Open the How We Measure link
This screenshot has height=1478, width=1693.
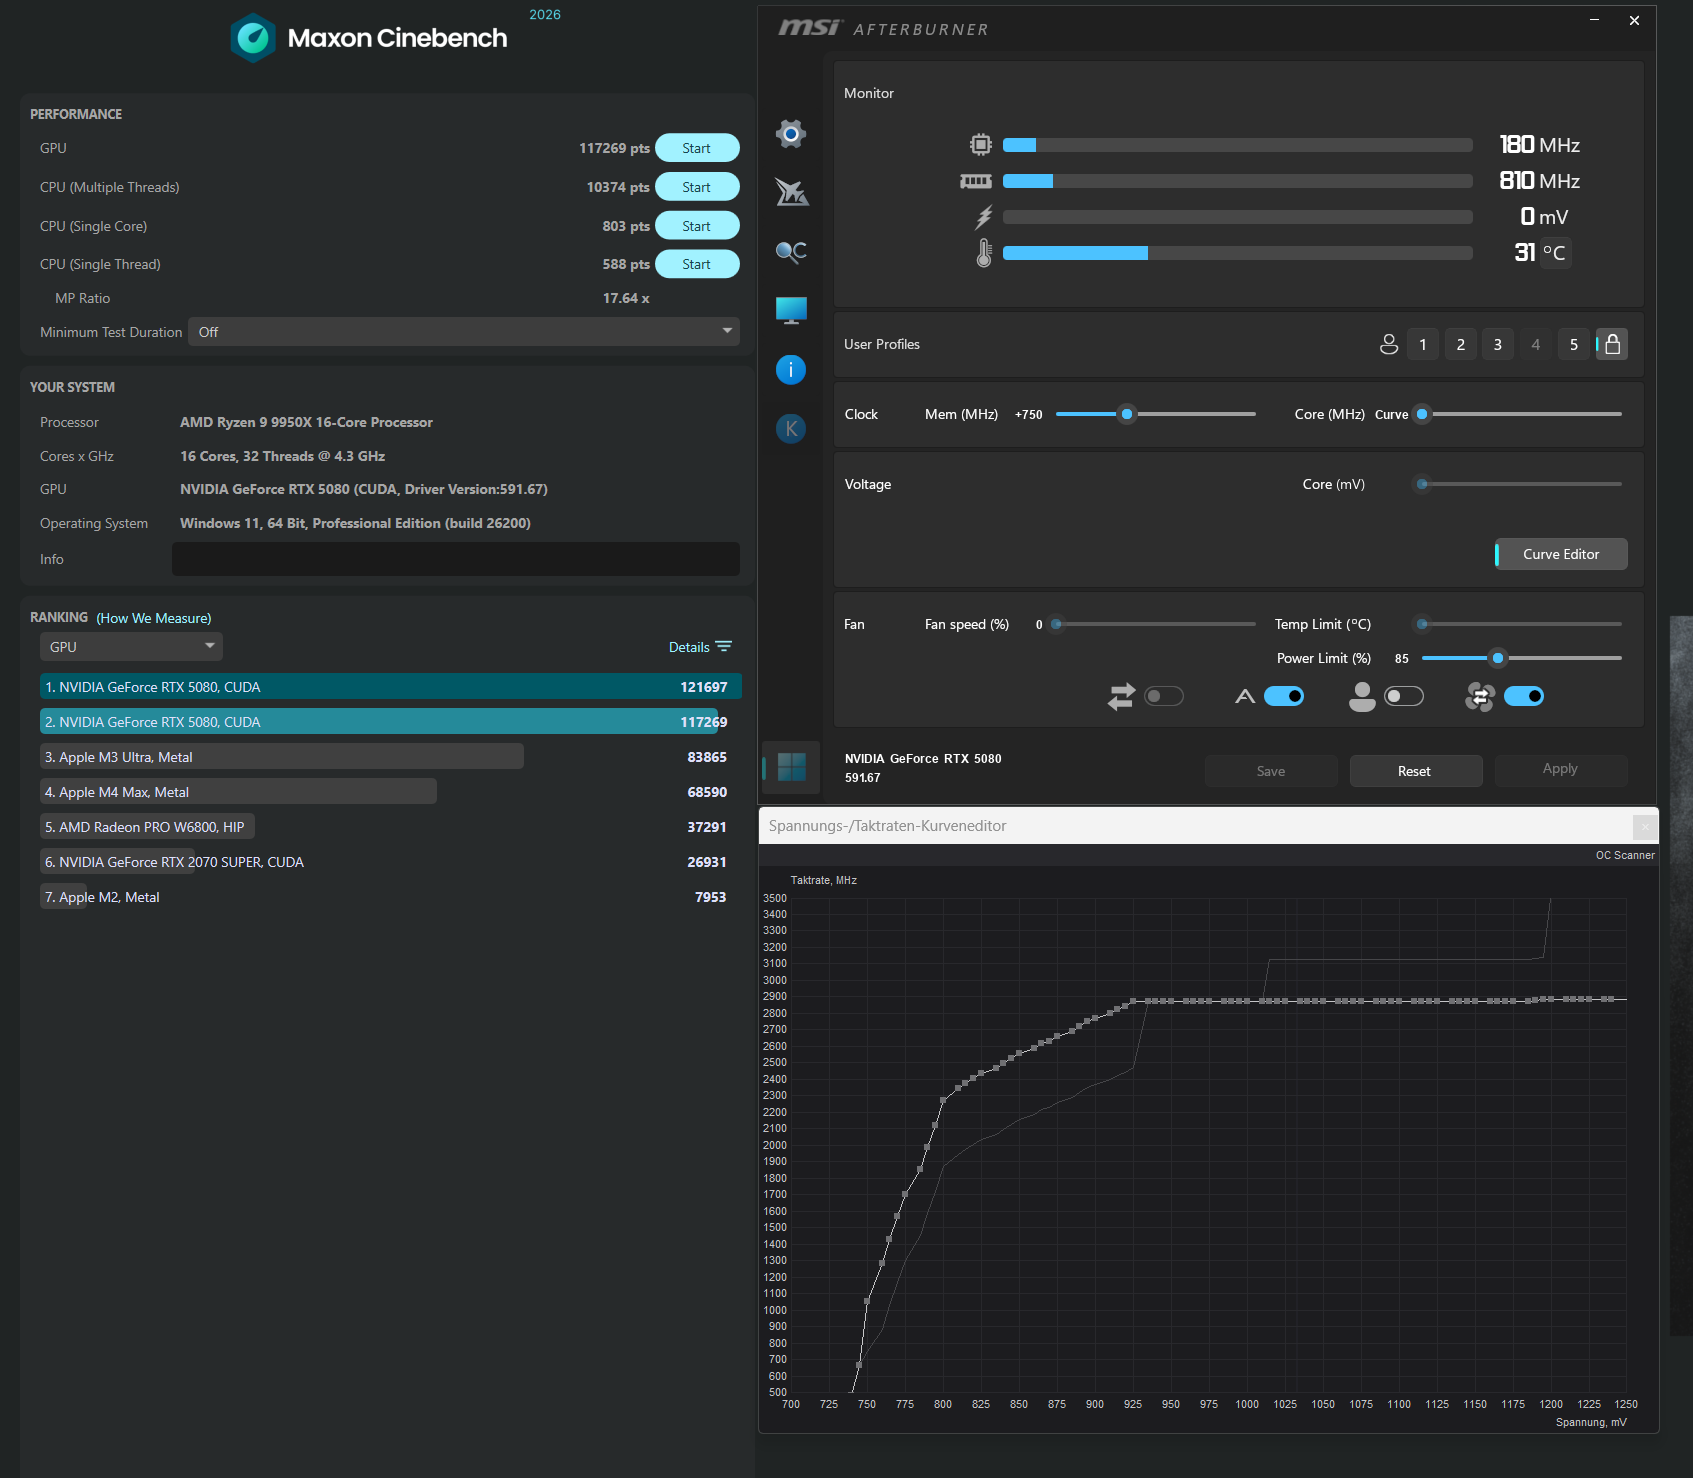(x=154, y=618)
